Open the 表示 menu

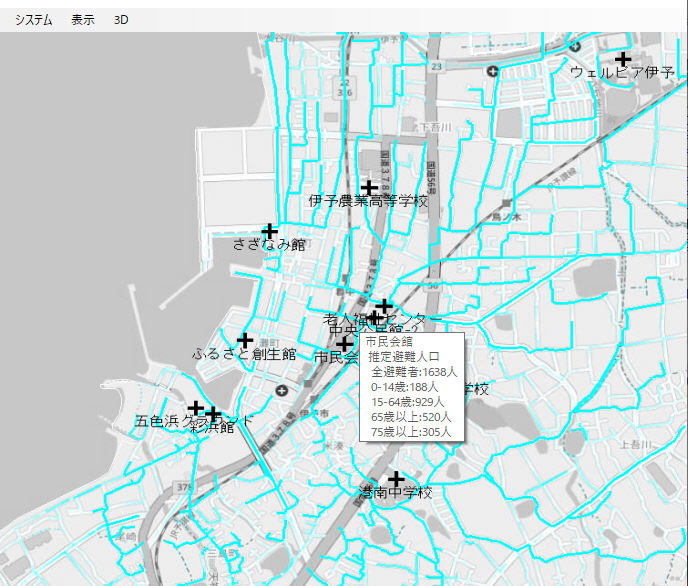(83, 19)
